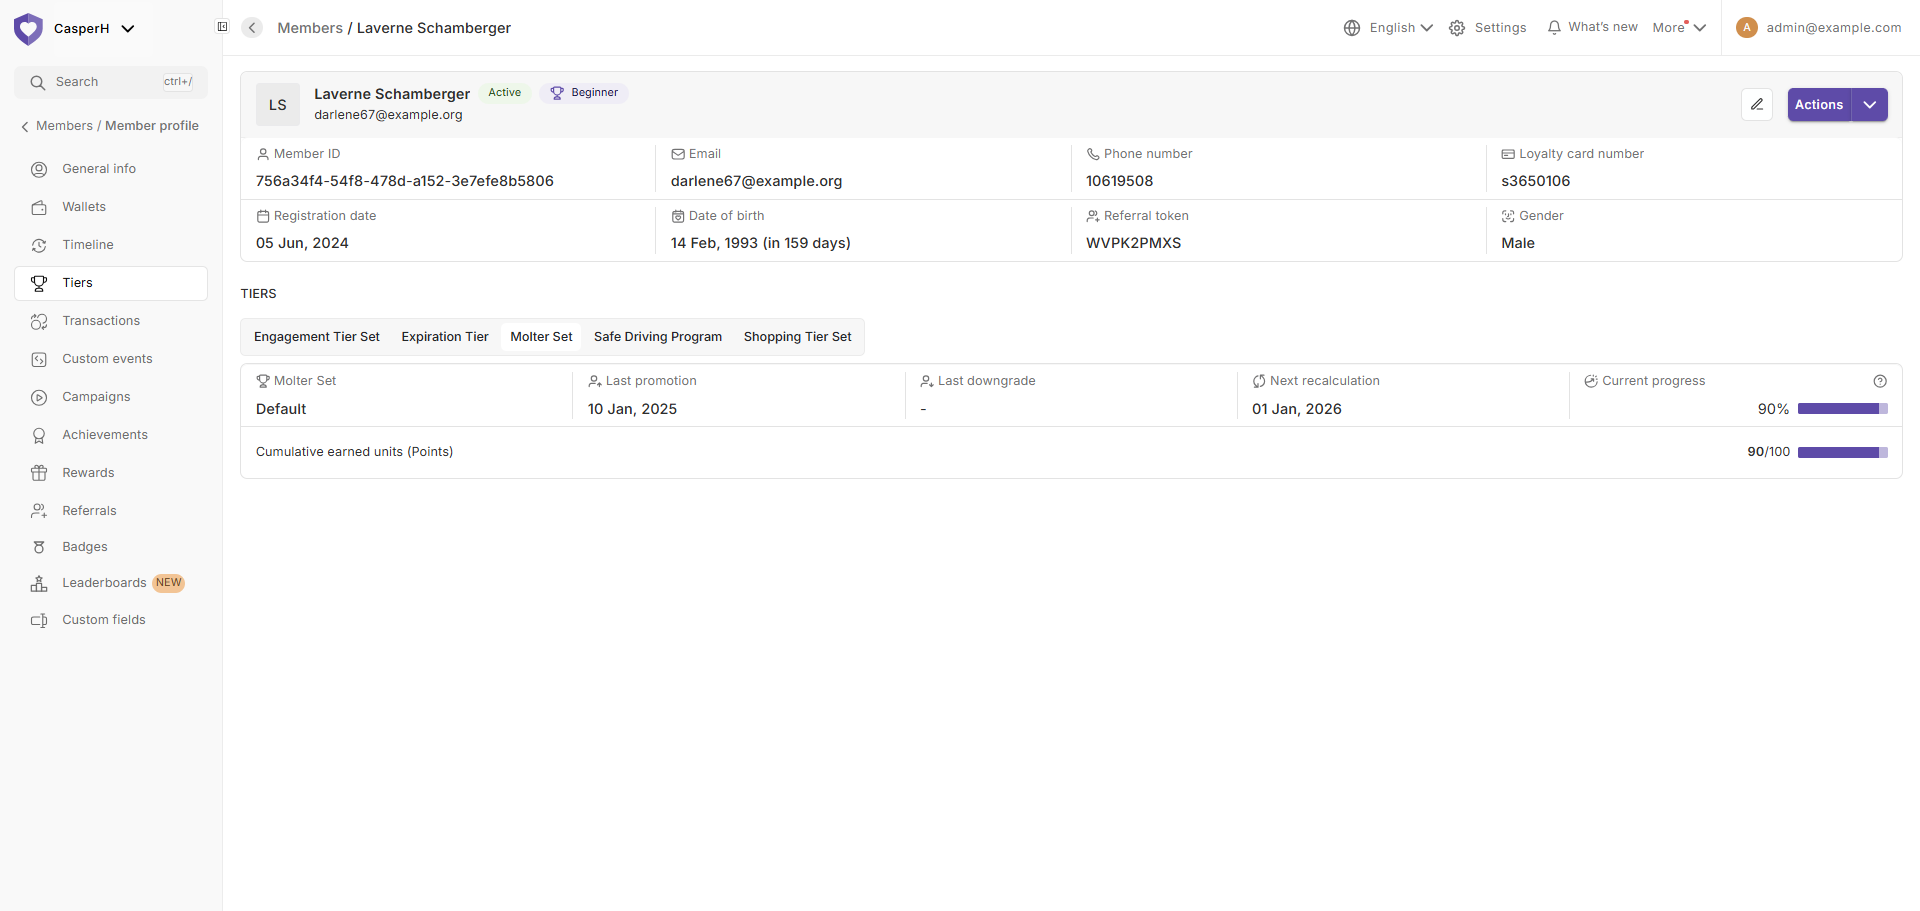Image resolution: width=1920 pixels, height=911 pixels.
Task: Expand the More menu
Action: tap(1678, 28)
